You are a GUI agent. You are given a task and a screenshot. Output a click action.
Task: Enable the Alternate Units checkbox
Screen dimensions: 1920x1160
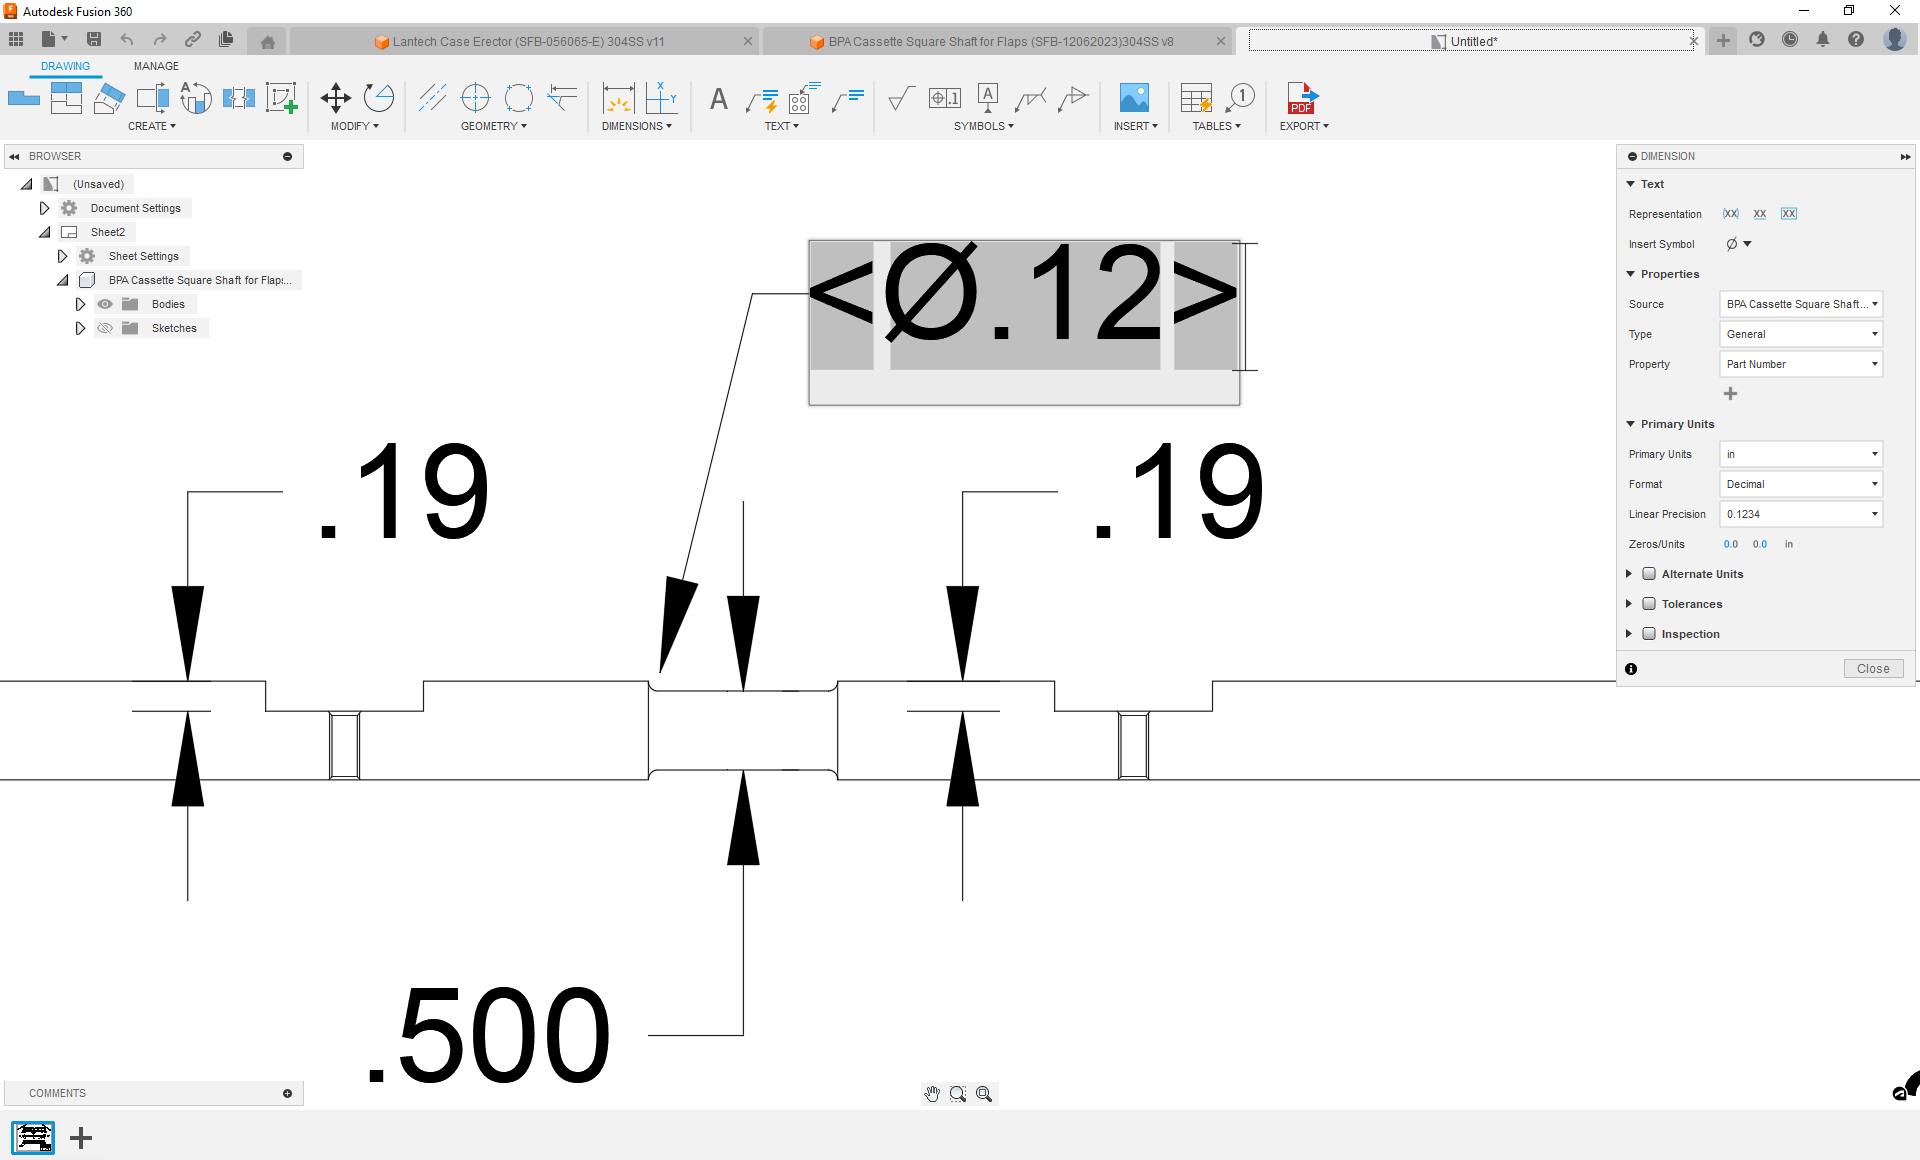click(1649, 574)
